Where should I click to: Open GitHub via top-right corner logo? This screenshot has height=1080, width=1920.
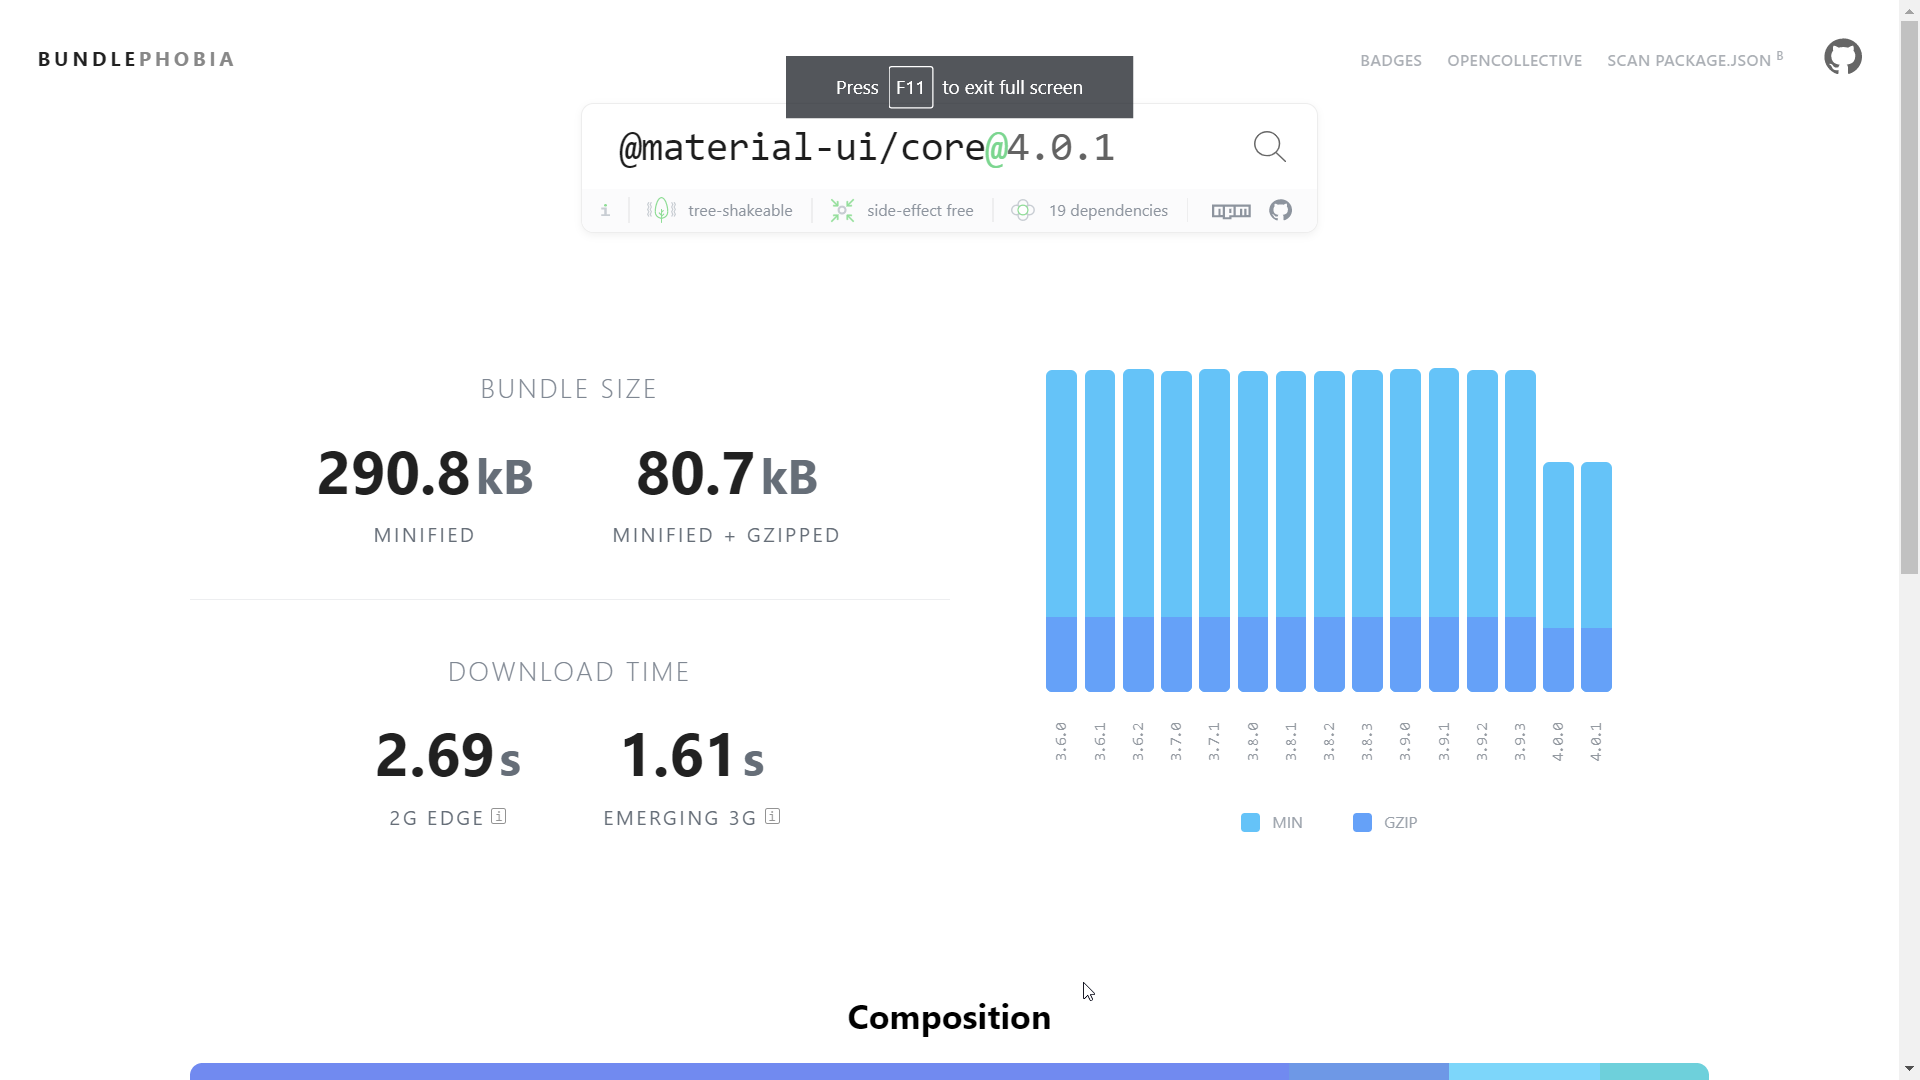(x=1843, y=57)
